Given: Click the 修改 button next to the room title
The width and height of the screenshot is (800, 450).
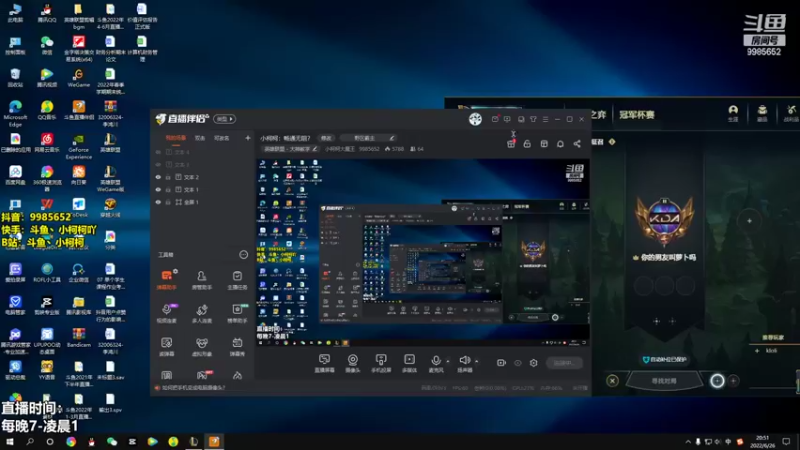Looking at the screenshot, I should (326, 138).
